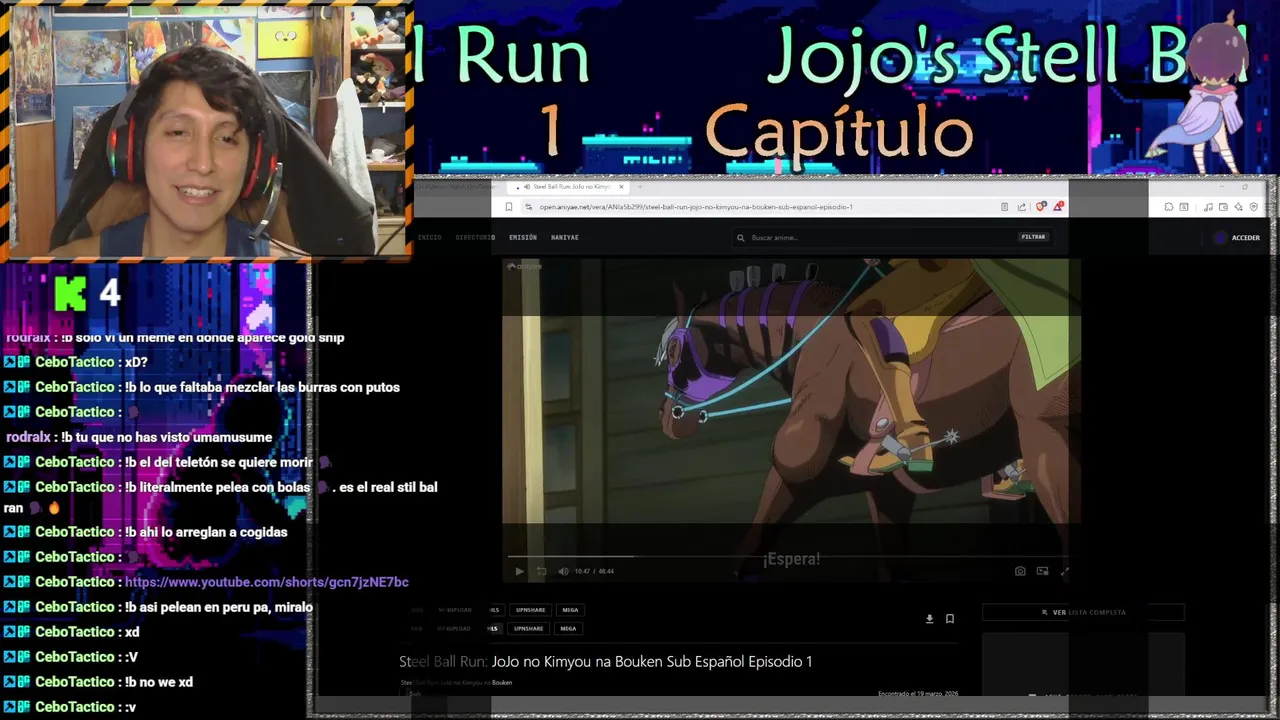Open the 'Steel Ball Run: JoJo no Kimyou na Bouken' series link
1280x720 pixels.
457,683
